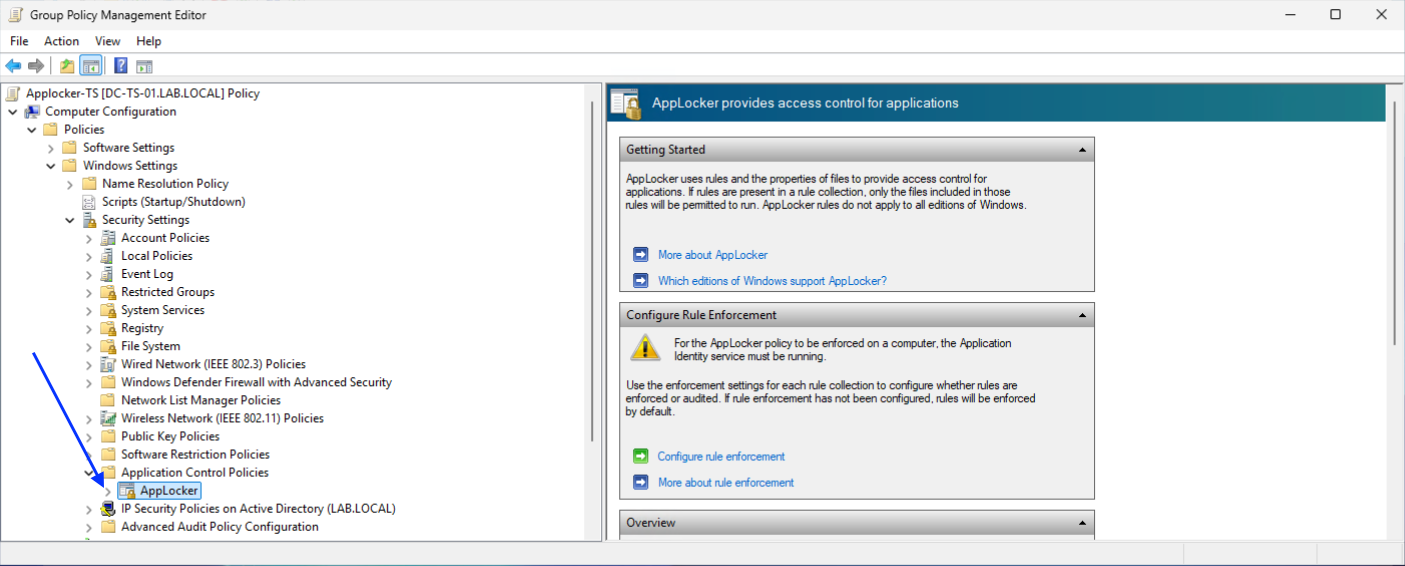Click the Show/Hide Action Pane toolbar icon
1405x566 pixels.
point(144,66)
